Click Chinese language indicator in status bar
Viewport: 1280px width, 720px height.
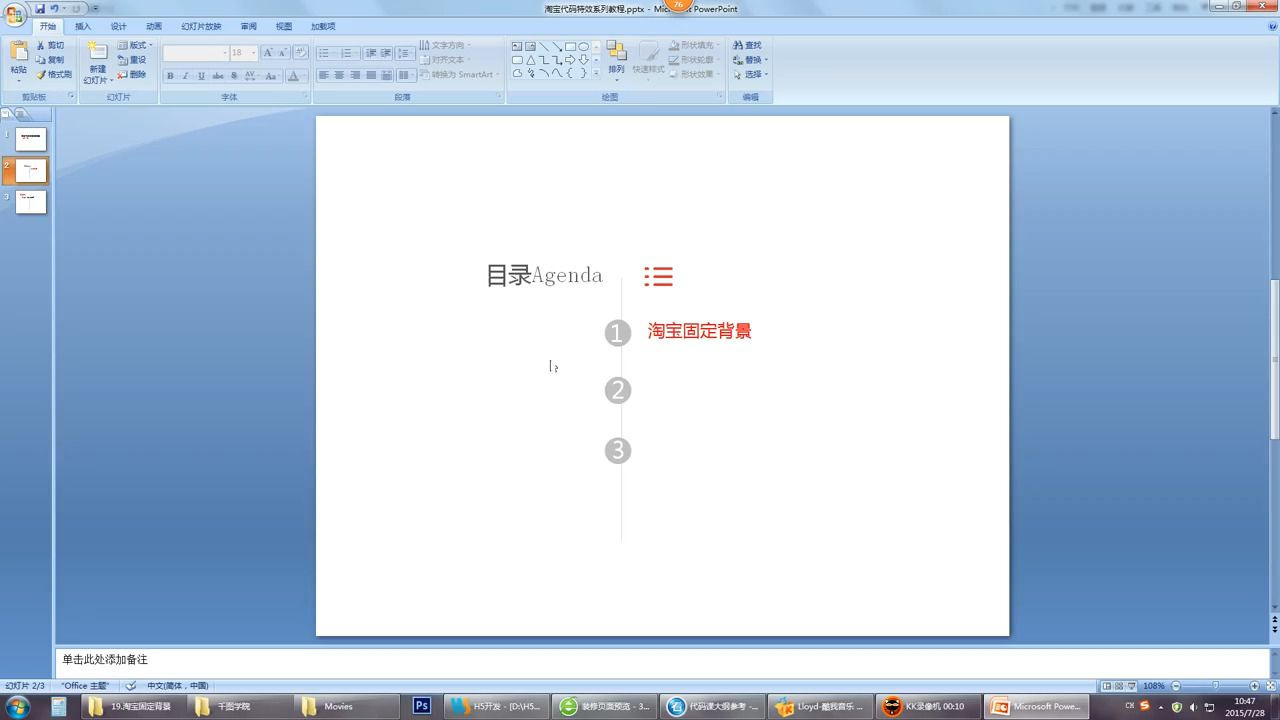pos(178,686)
